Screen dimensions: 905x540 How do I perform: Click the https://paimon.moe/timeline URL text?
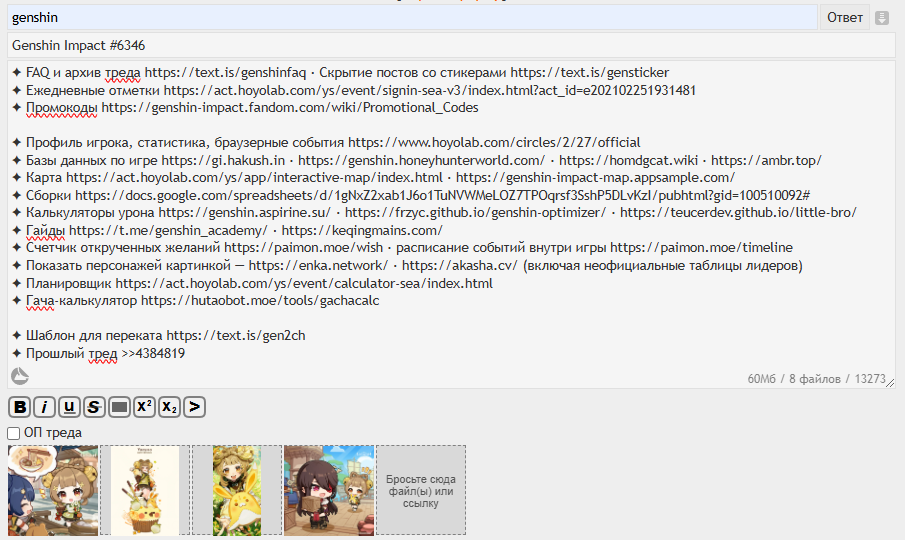[x=702, y=248]
